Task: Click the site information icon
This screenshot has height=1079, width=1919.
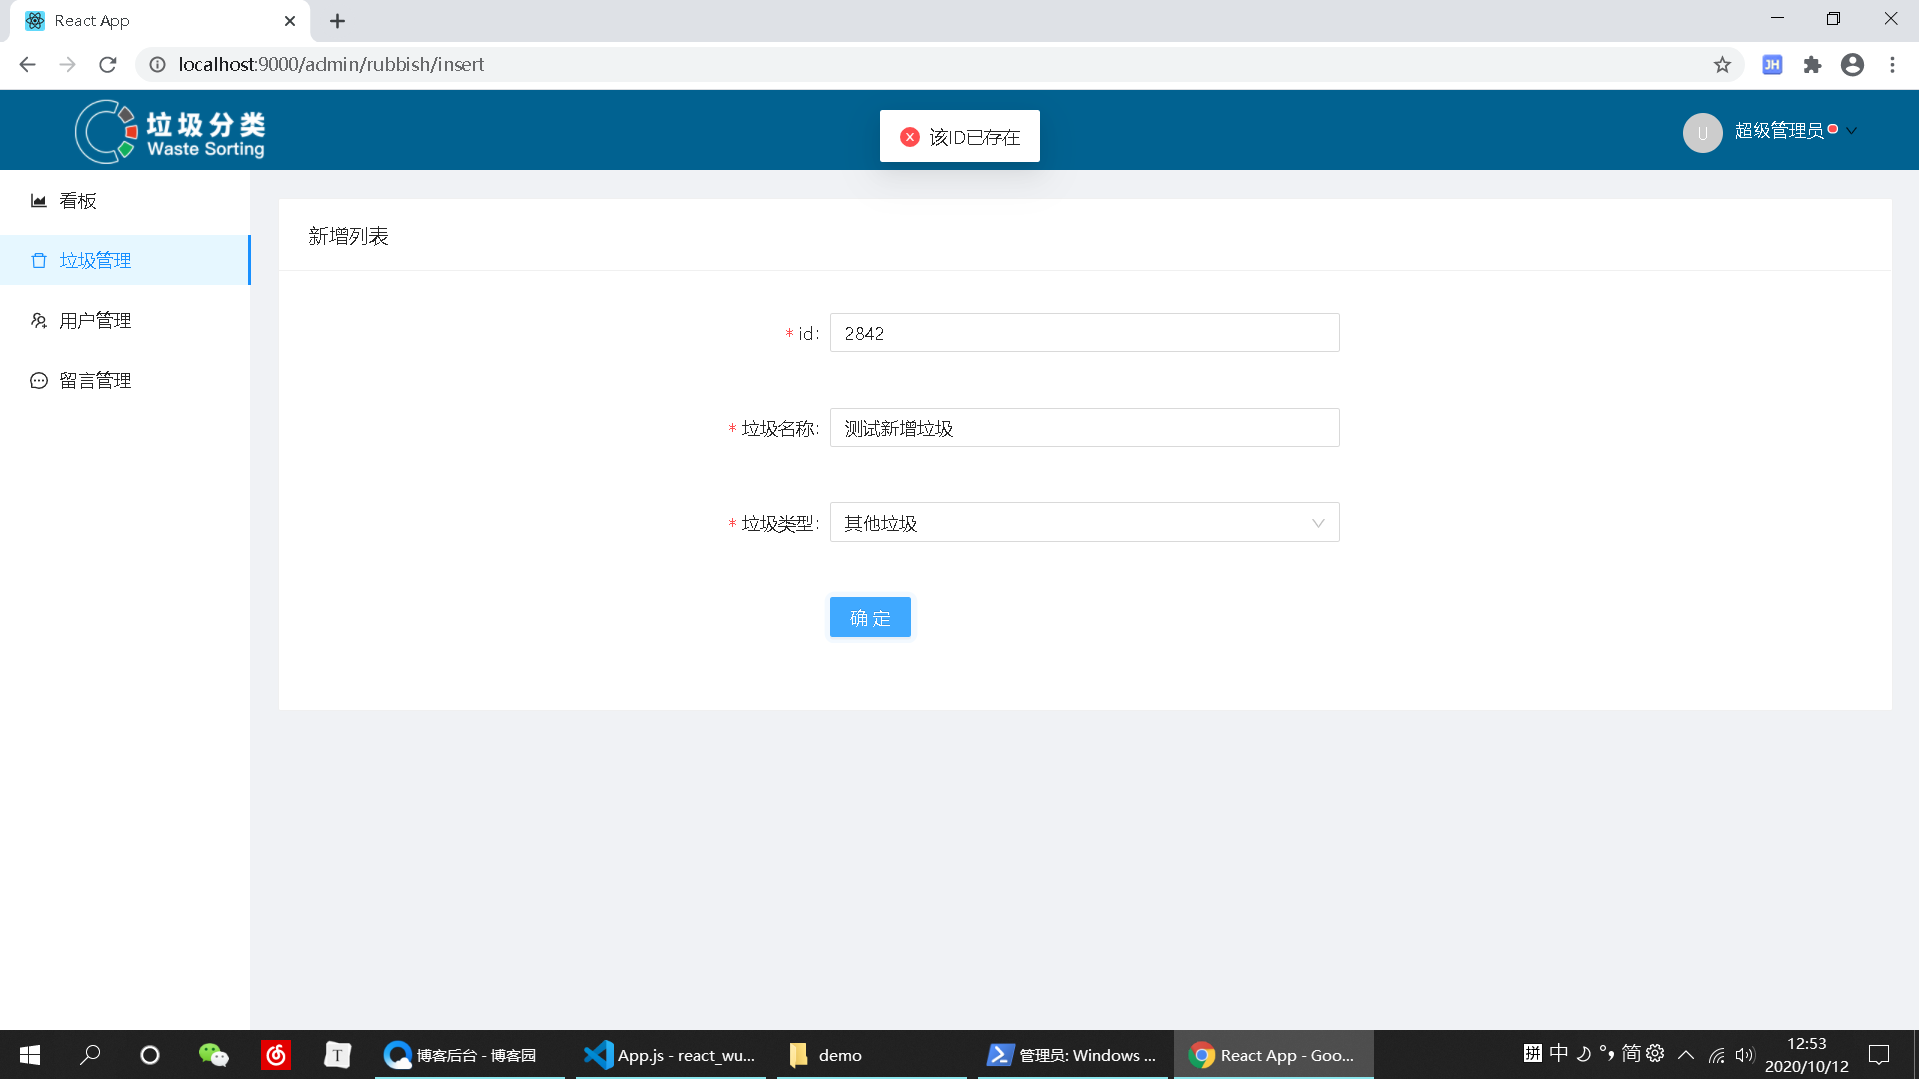Action: [x=157, y=65]
